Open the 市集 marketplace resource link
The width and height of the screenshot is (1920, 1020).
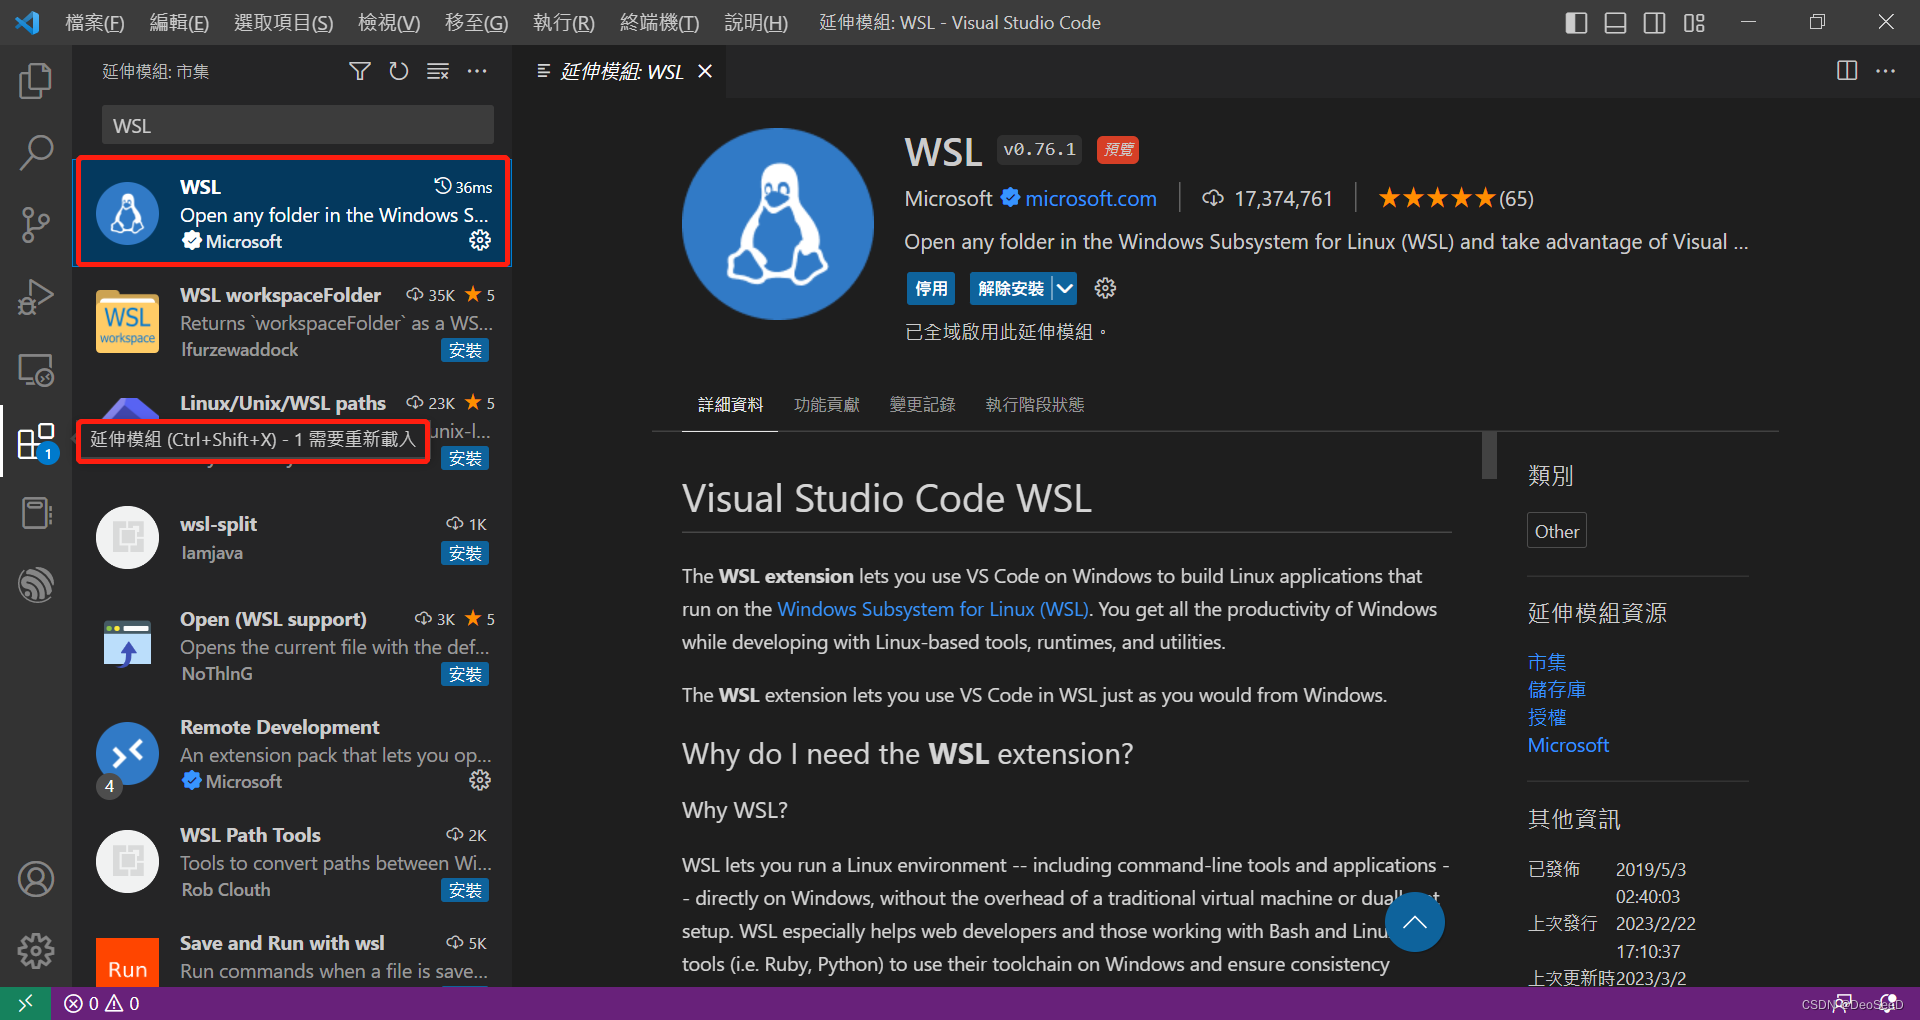1547,662
